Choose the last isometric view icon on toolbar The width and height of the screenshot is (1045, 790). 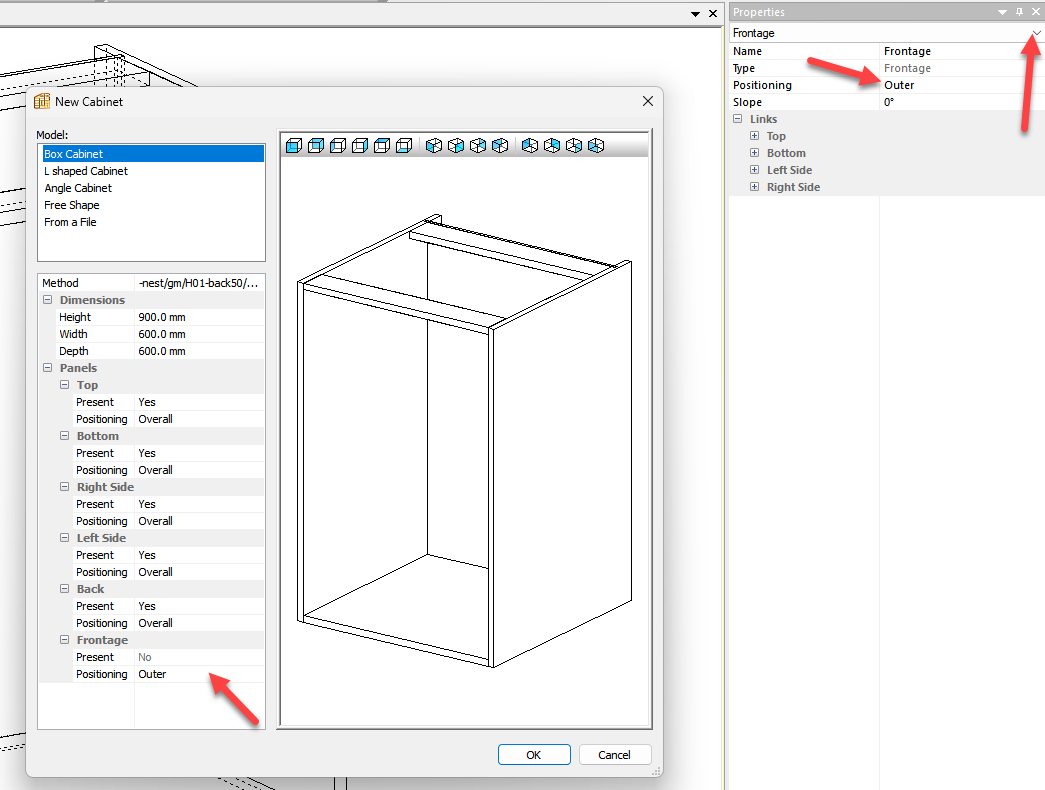click(x=596, y=146)
